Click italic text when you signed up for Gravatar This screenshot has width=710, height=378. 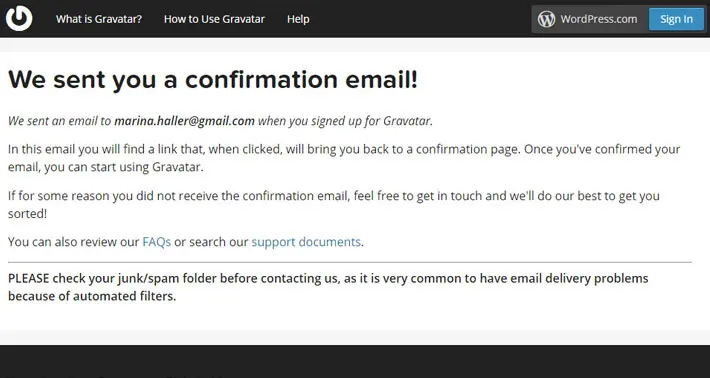pyautogui.click(x=345, y=121)
